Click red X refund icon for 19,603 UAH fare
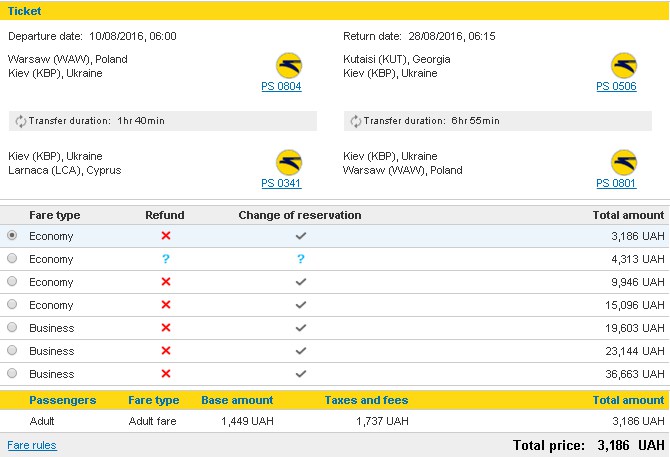The image size is (670, 457). [x=166, y=328]
